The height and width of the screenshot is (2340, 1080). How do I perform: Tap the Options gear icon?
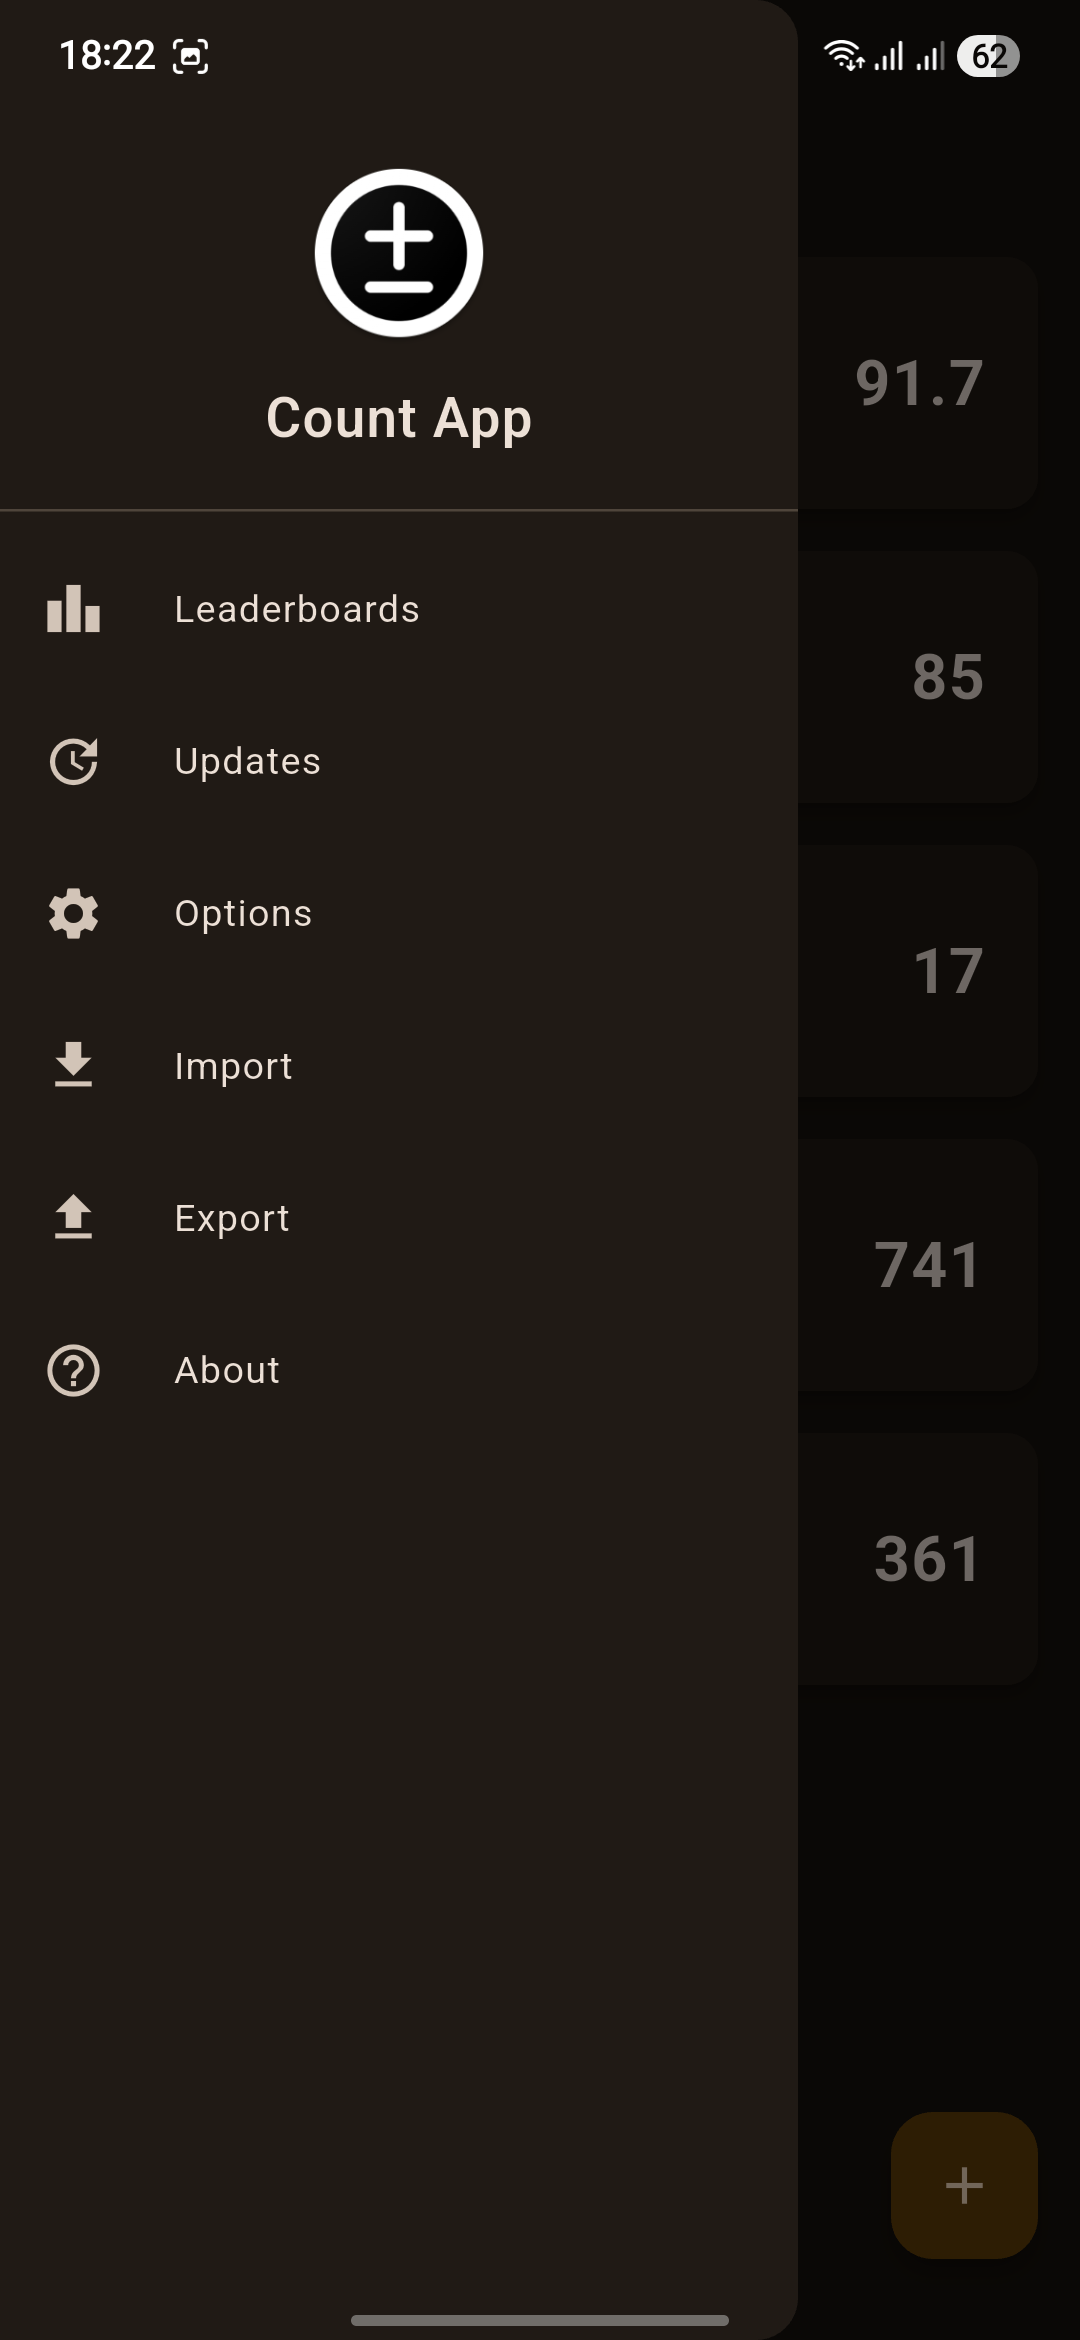click(x=73, y=914)
